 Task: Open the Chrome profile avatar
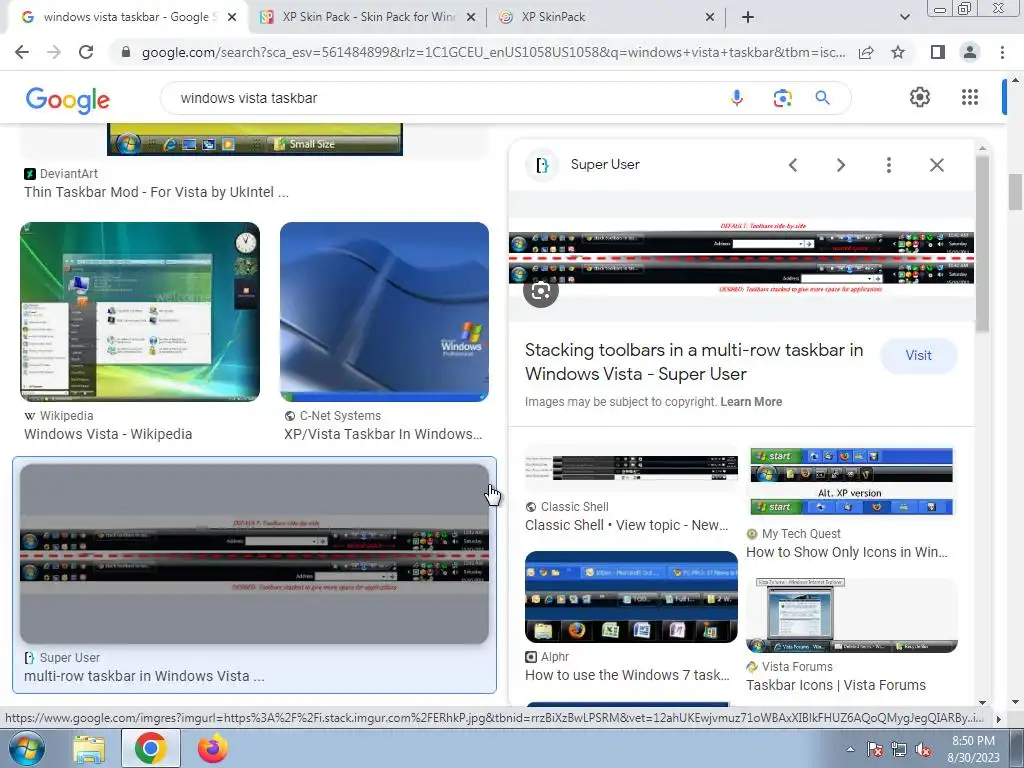[x=970, y=52]
